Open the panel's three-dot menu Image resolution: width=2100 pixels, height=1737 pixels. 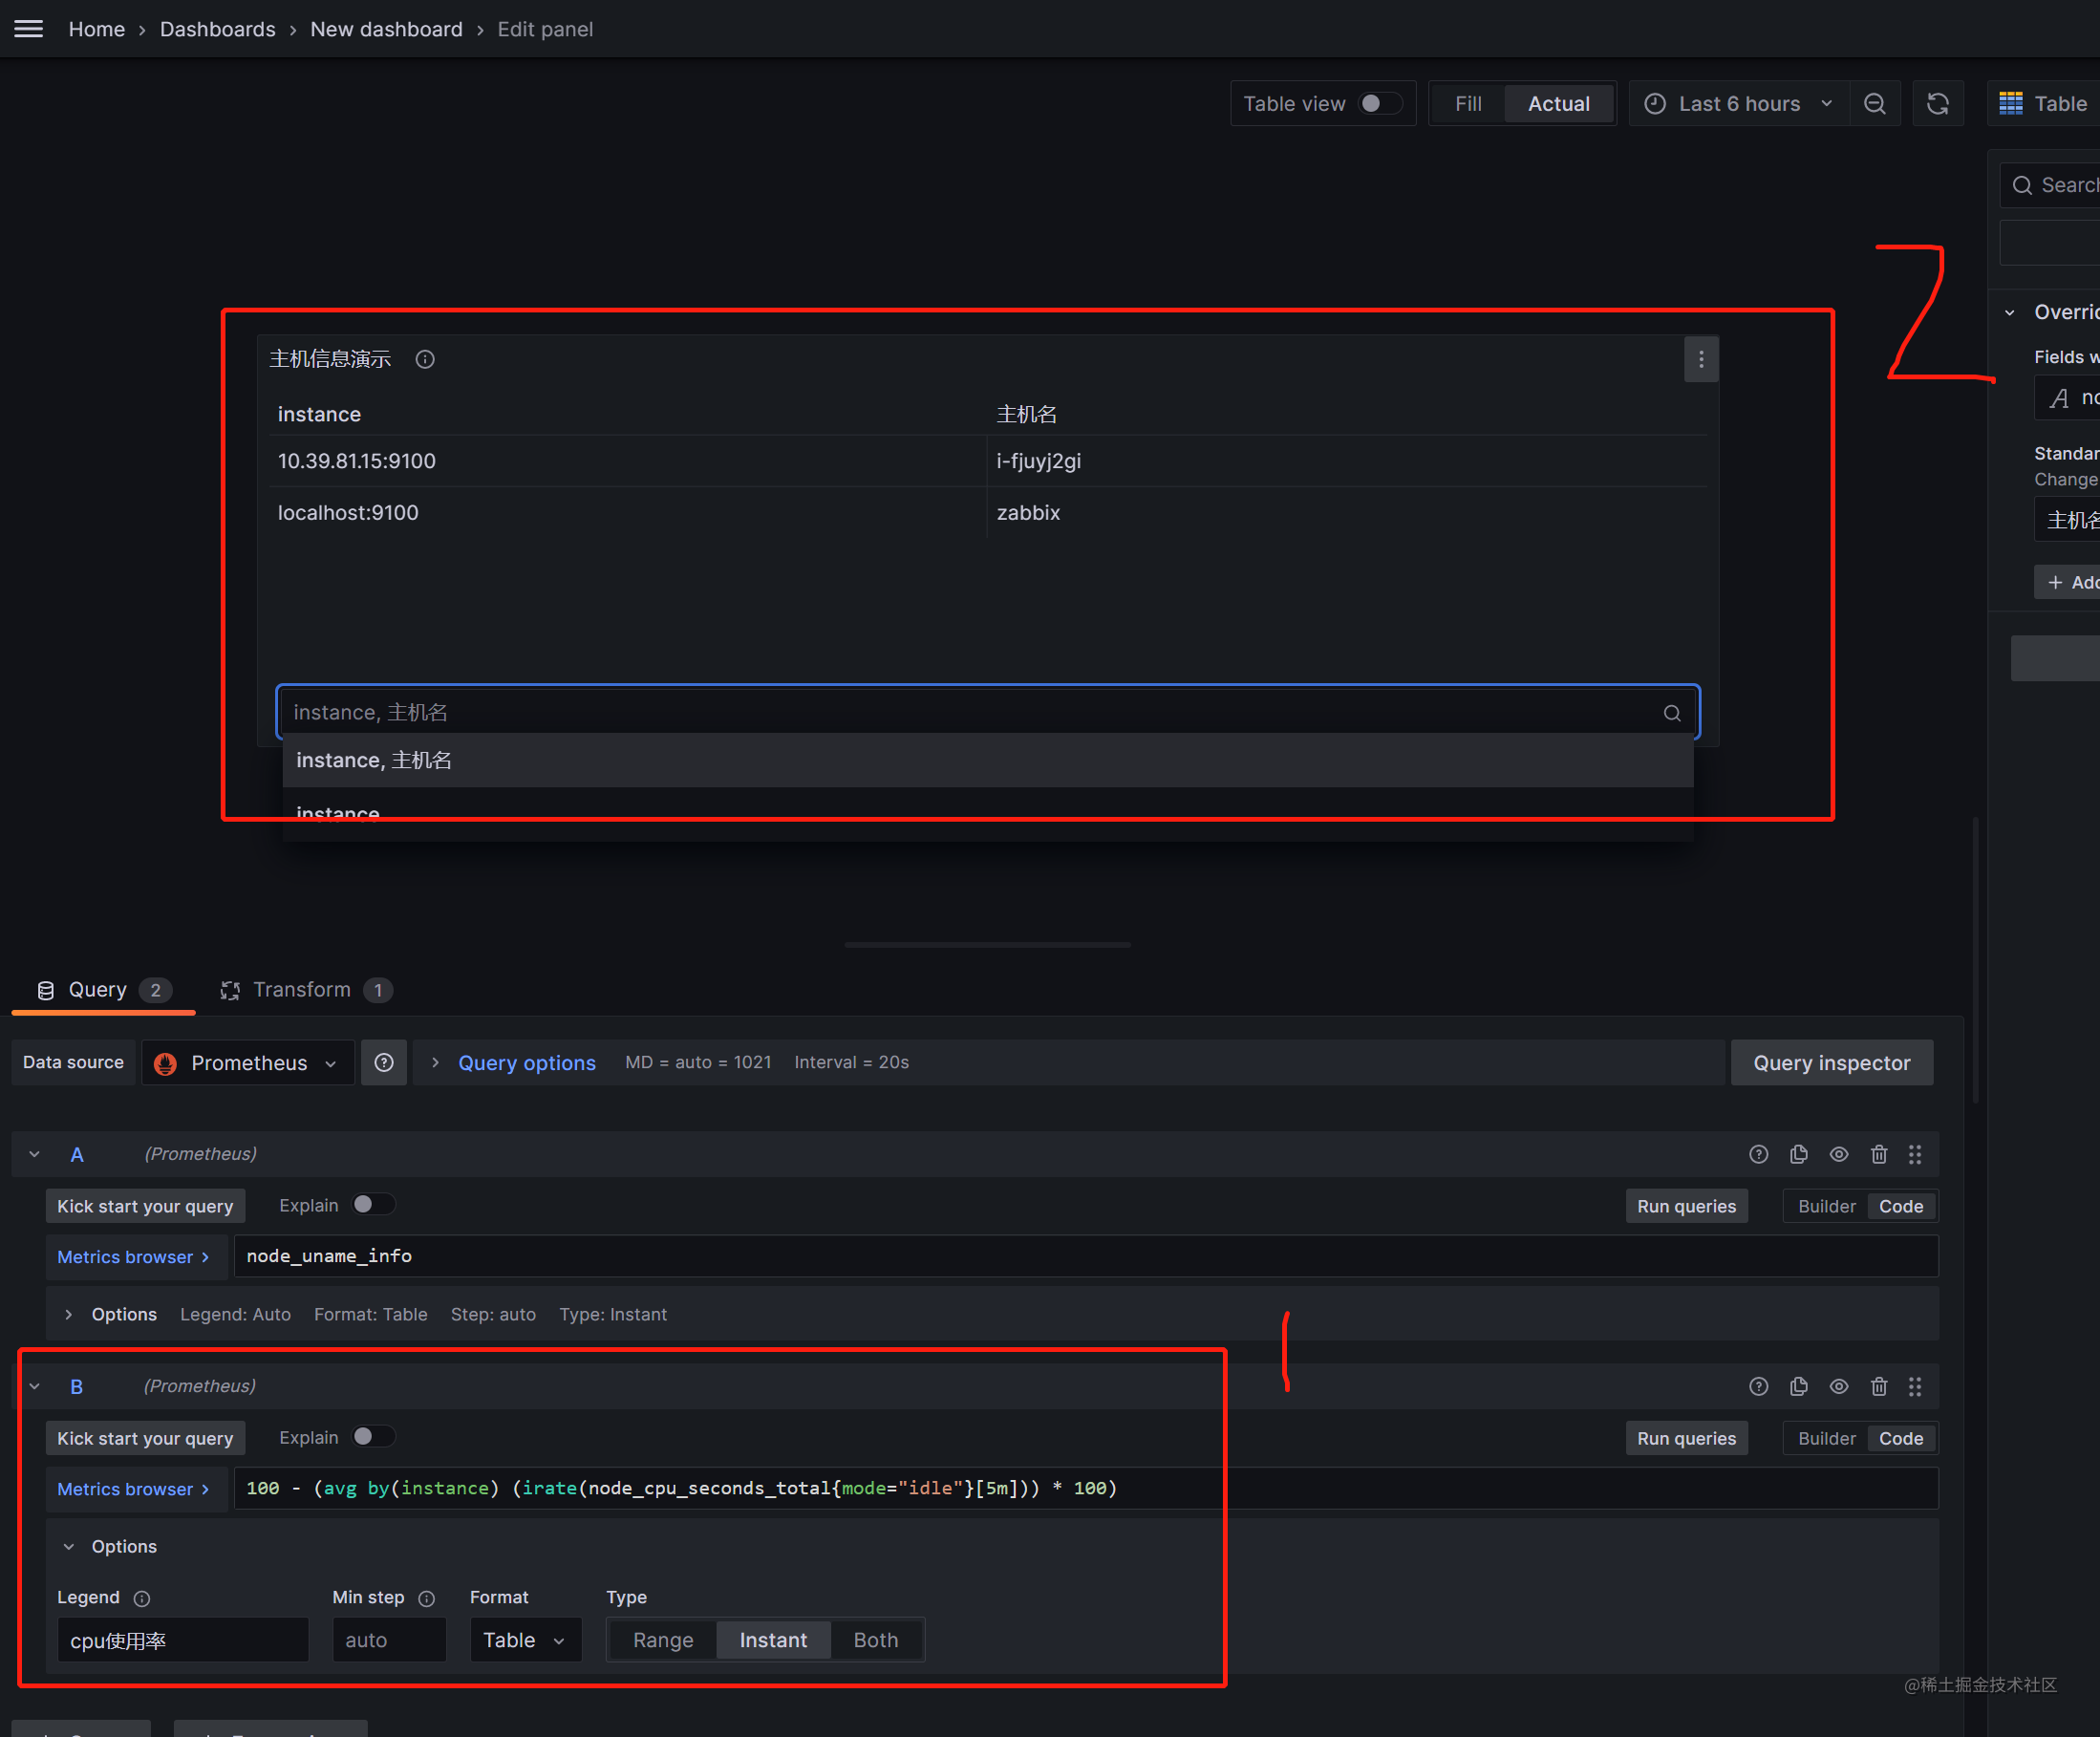pos(1700,359)
